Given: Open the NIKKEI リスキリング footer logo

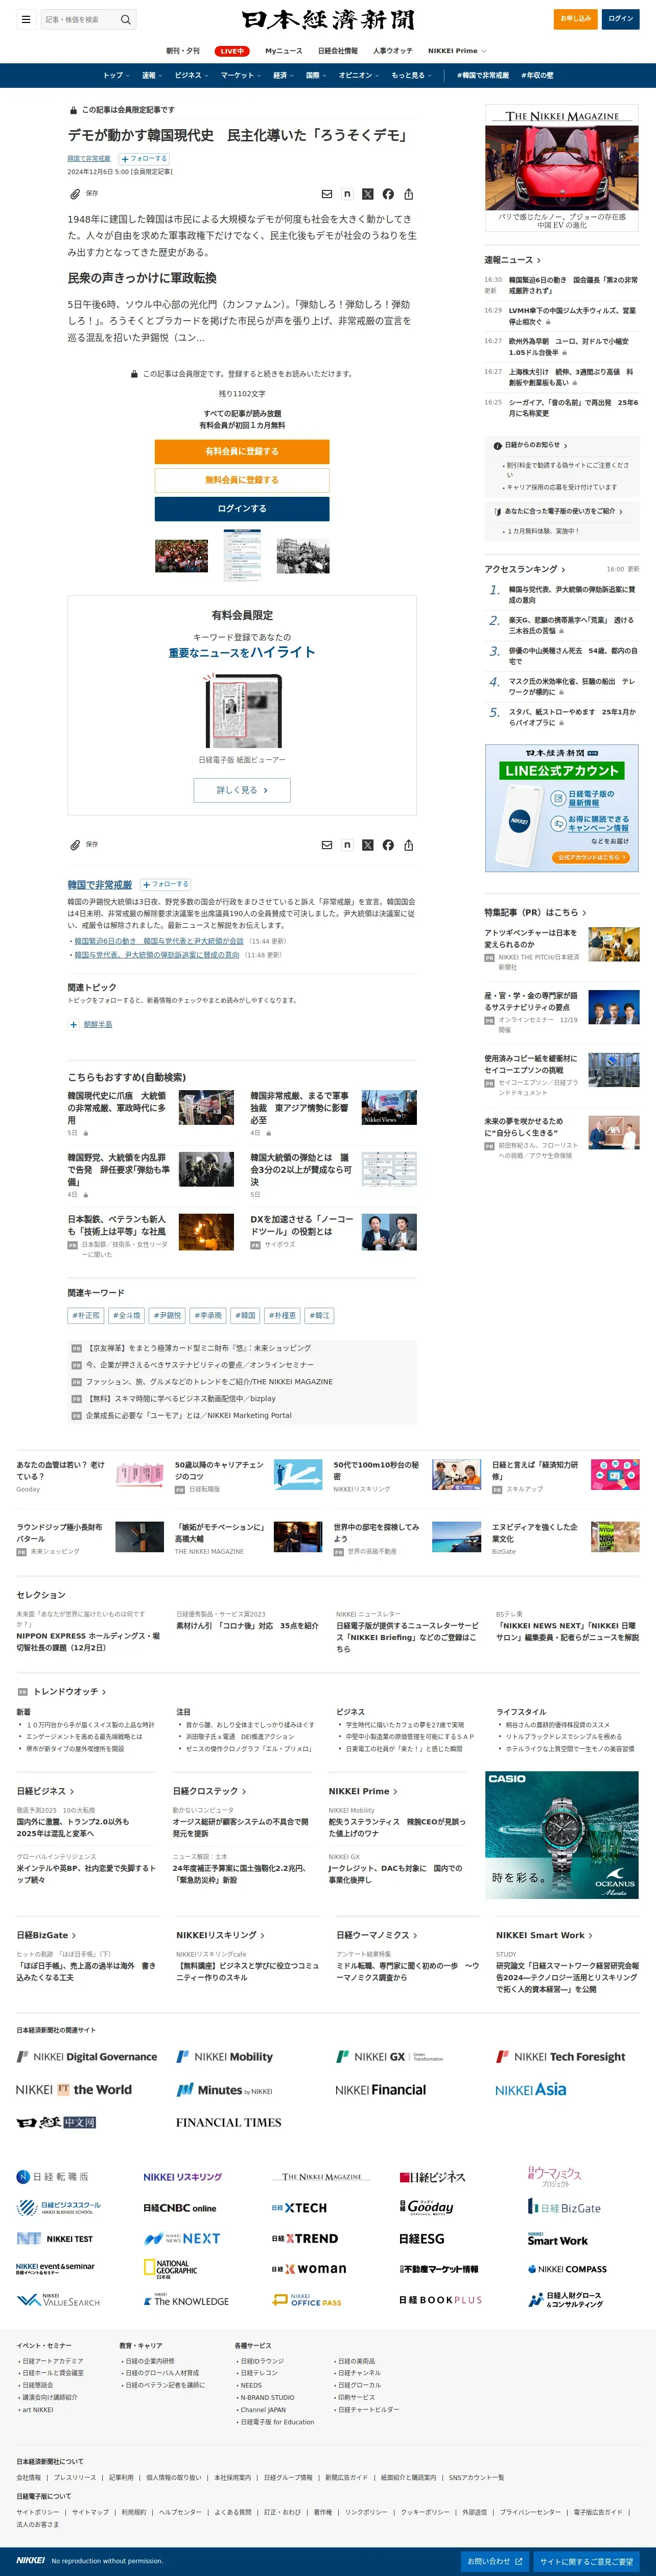Looking at the screenshot, I should tap(182, 2176).
